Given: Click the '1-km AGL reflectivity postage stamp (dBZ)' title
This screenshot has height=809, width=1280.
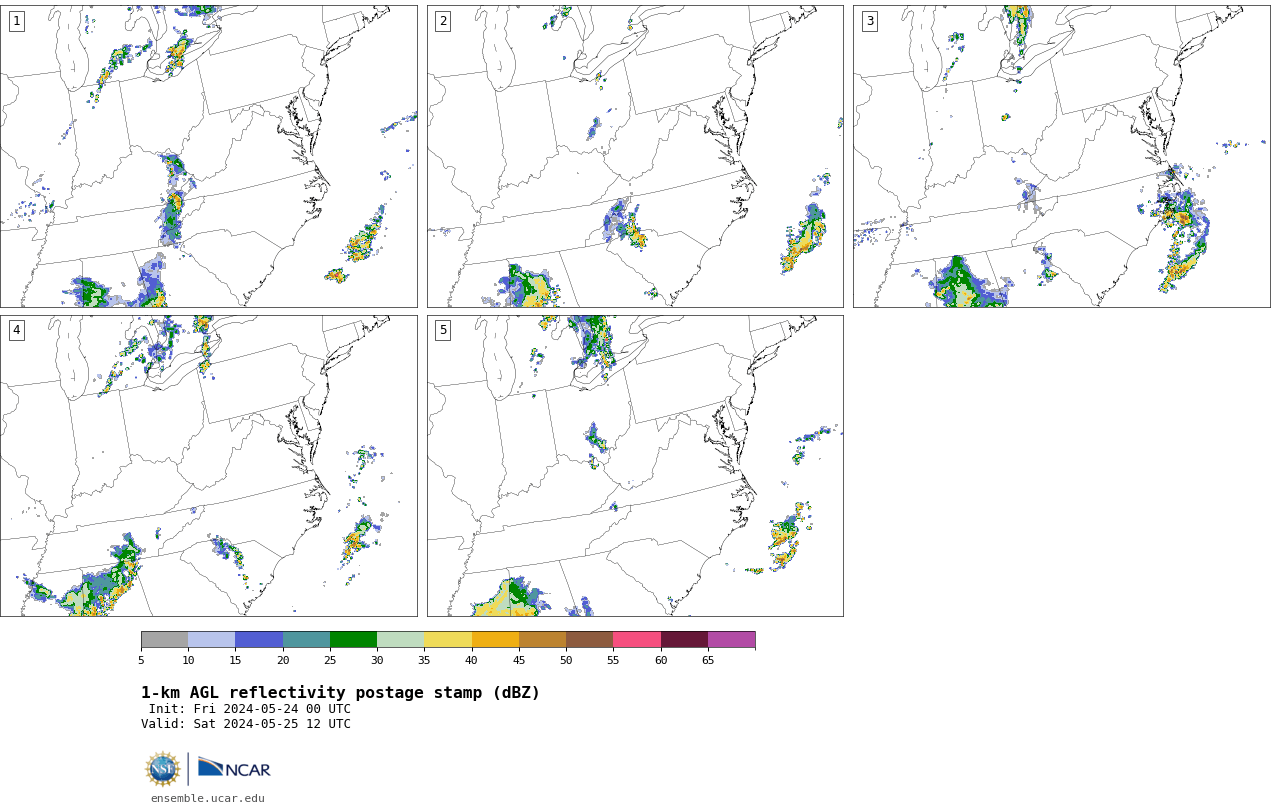Looking at the screenshot, I should [340, 692].
